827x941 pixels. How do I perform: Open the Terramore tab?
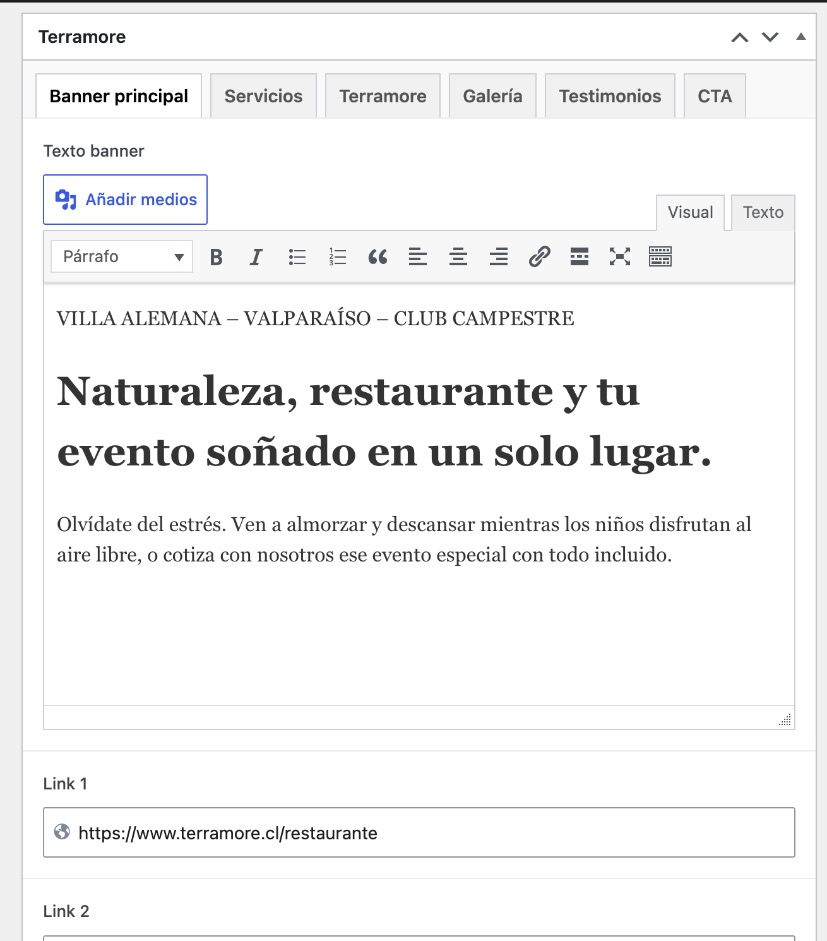[383, 96]
